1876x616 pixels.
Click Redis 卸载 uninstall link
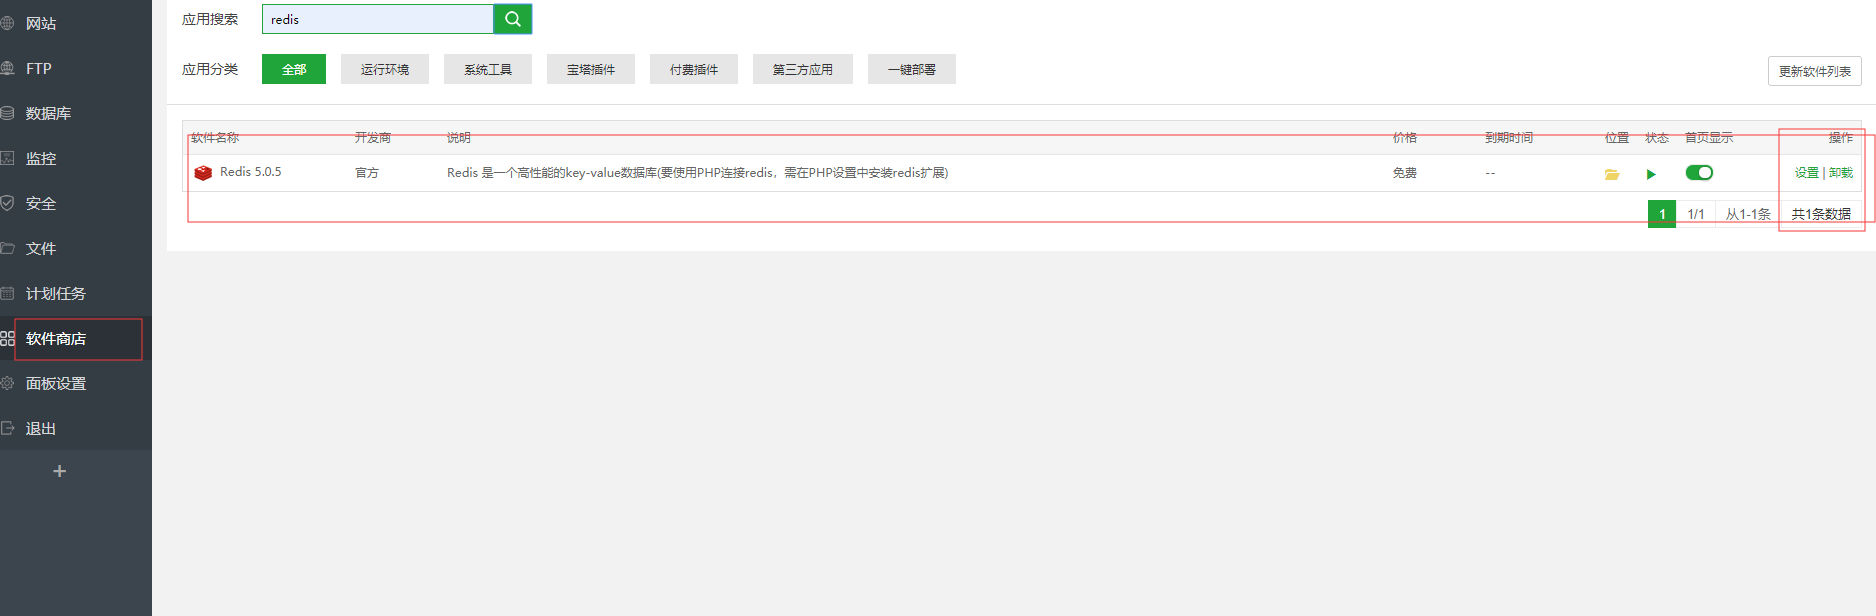tap(1841, 173)
